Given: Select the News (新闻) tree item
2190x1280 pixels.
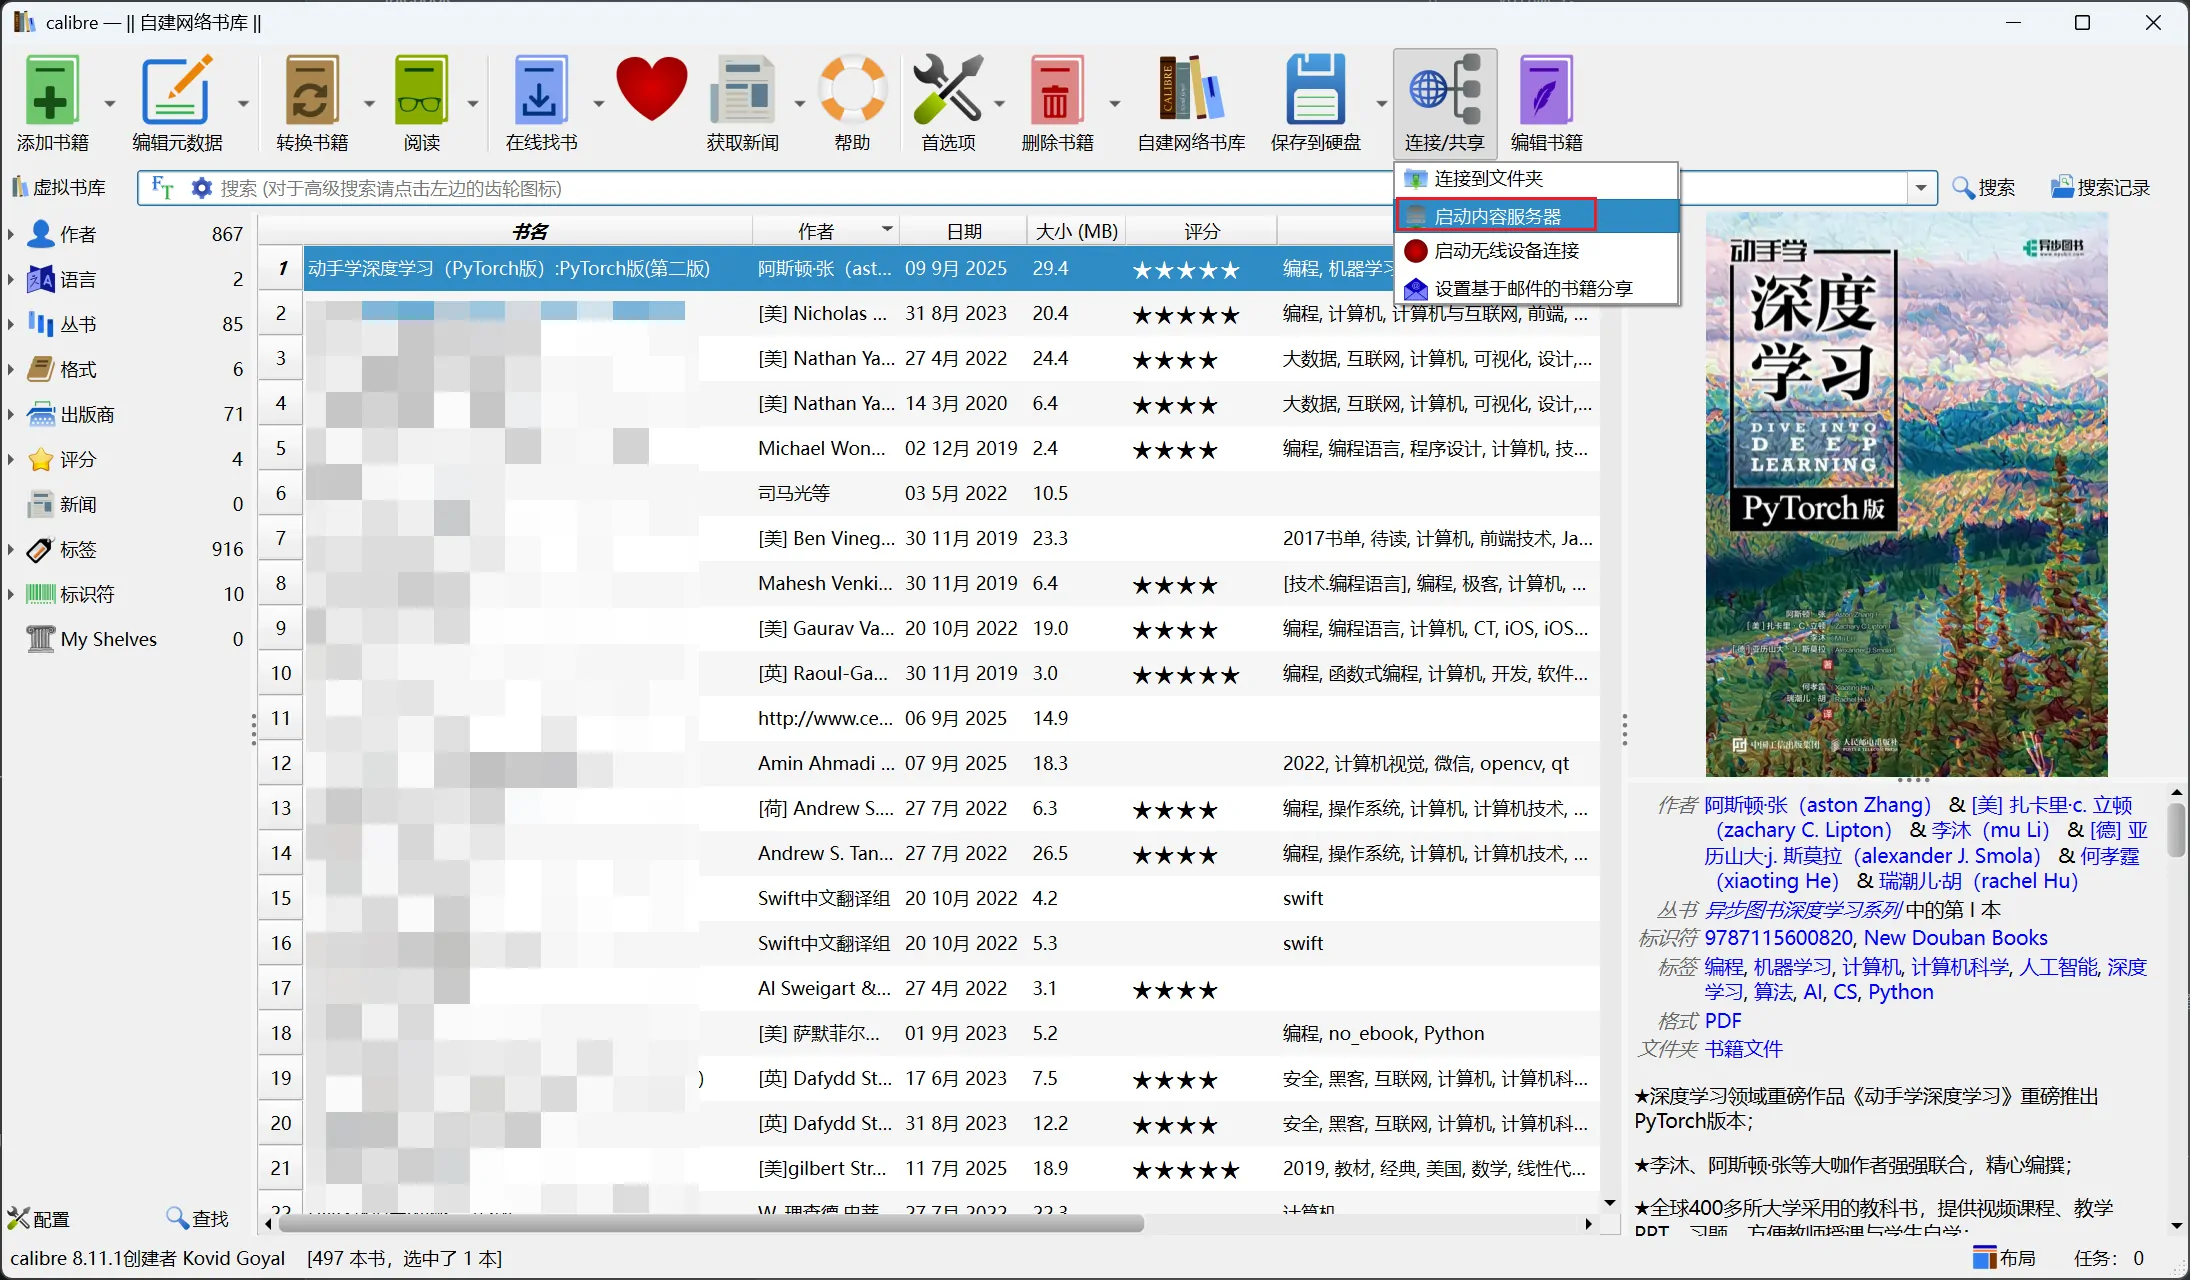Looking at the screenshot, I should coord(78,504).
